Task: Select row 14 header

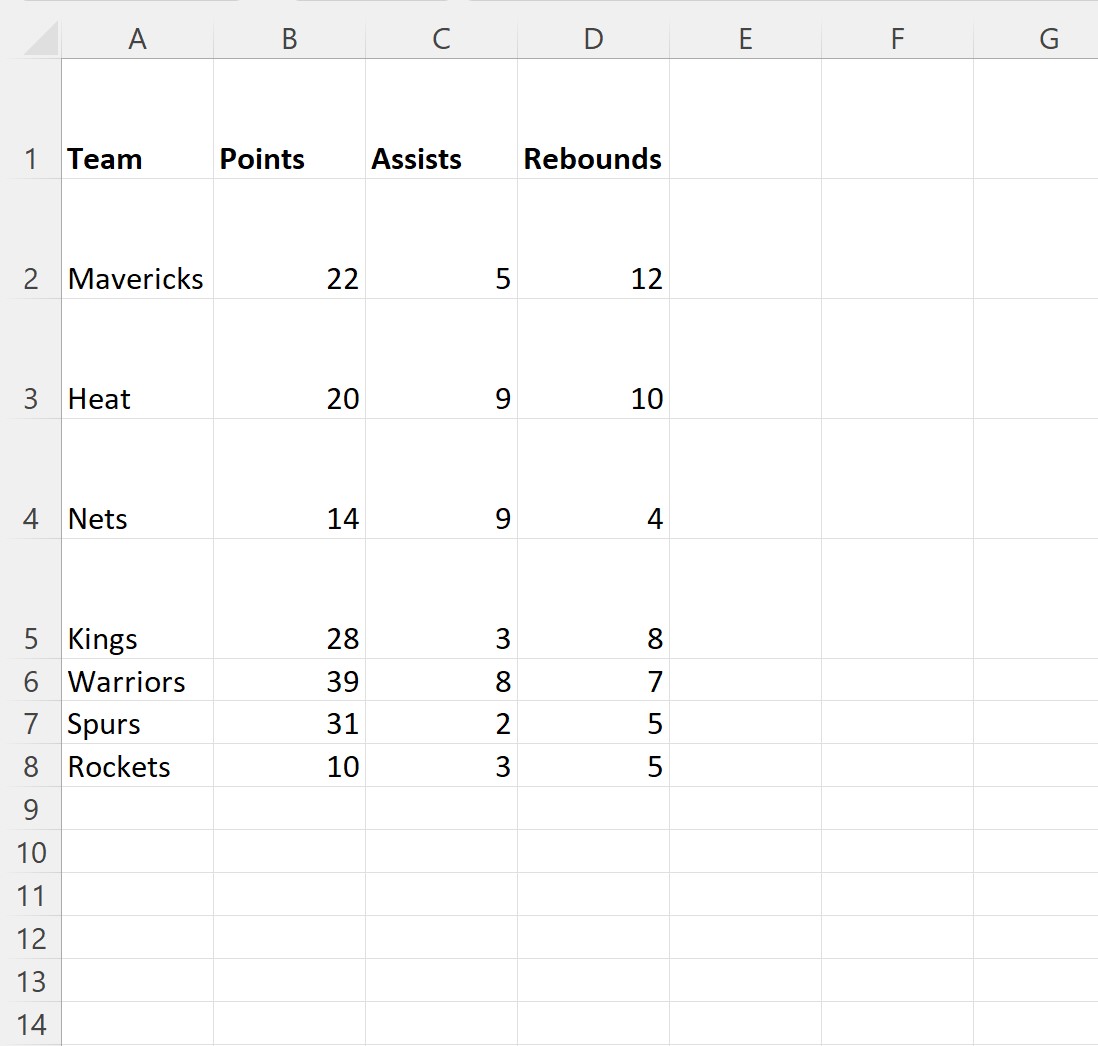Action: coord(31,1024)
